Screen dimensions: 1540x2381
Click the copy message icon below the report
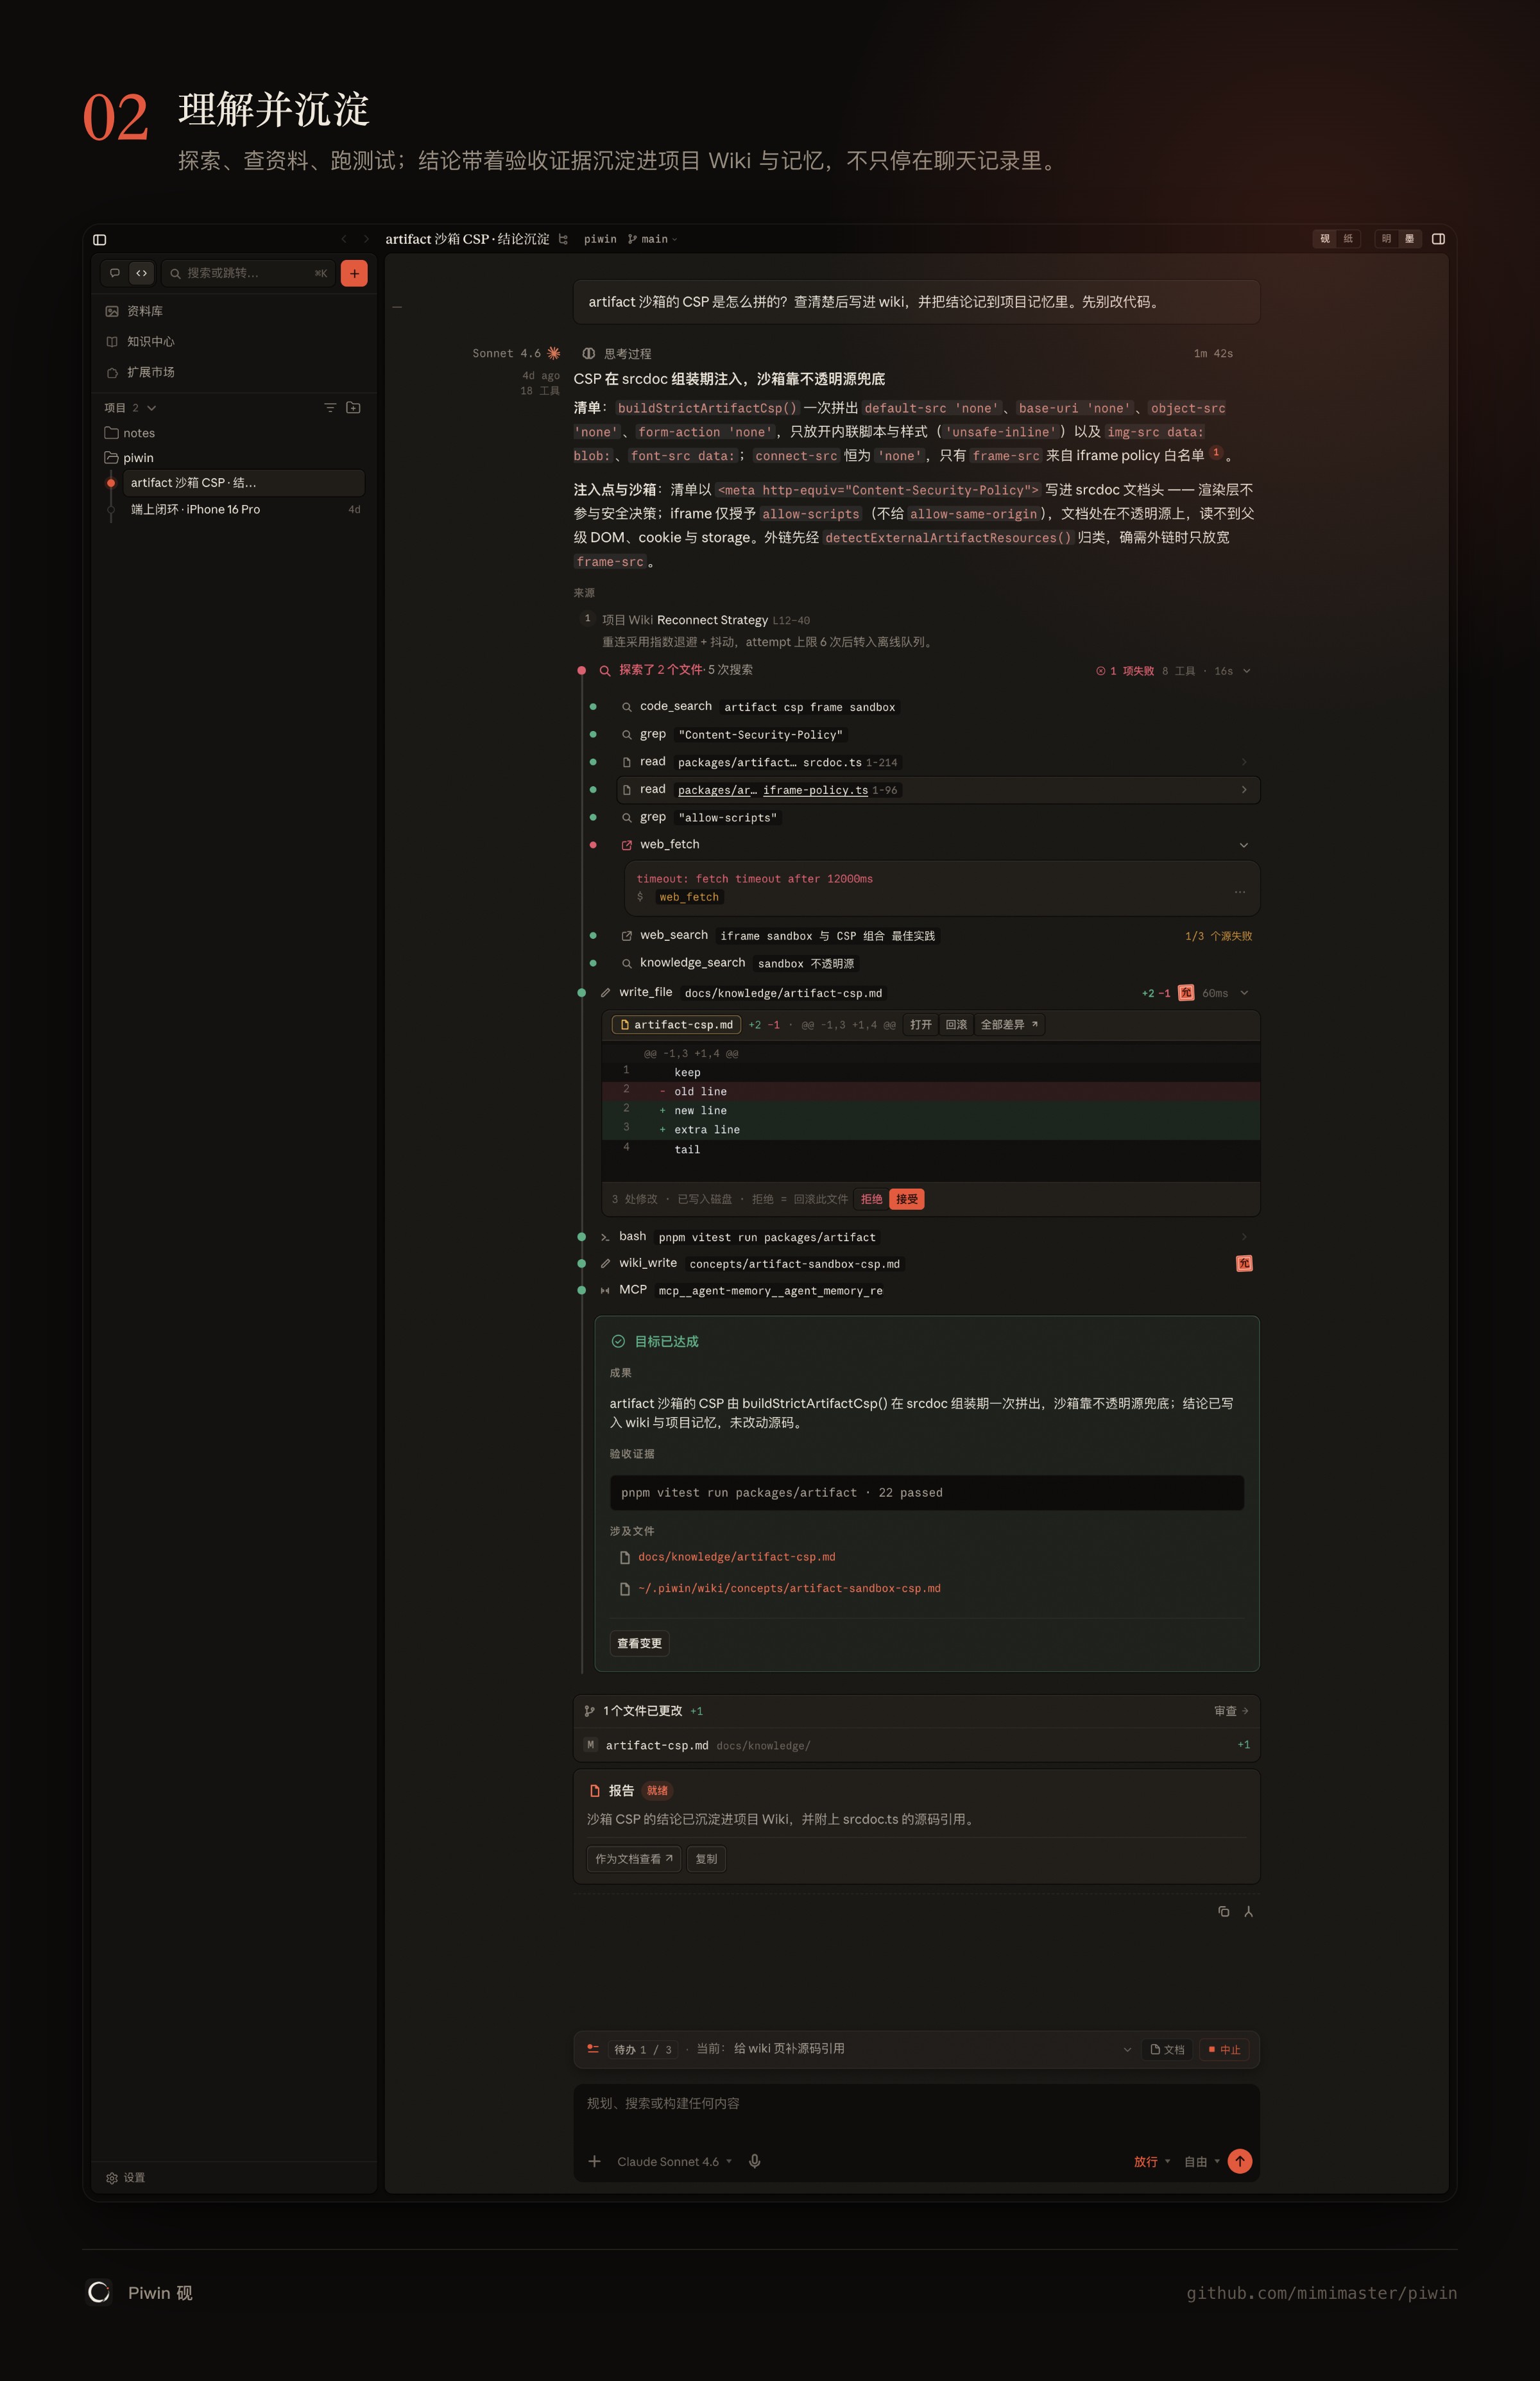[1223, 1911]
